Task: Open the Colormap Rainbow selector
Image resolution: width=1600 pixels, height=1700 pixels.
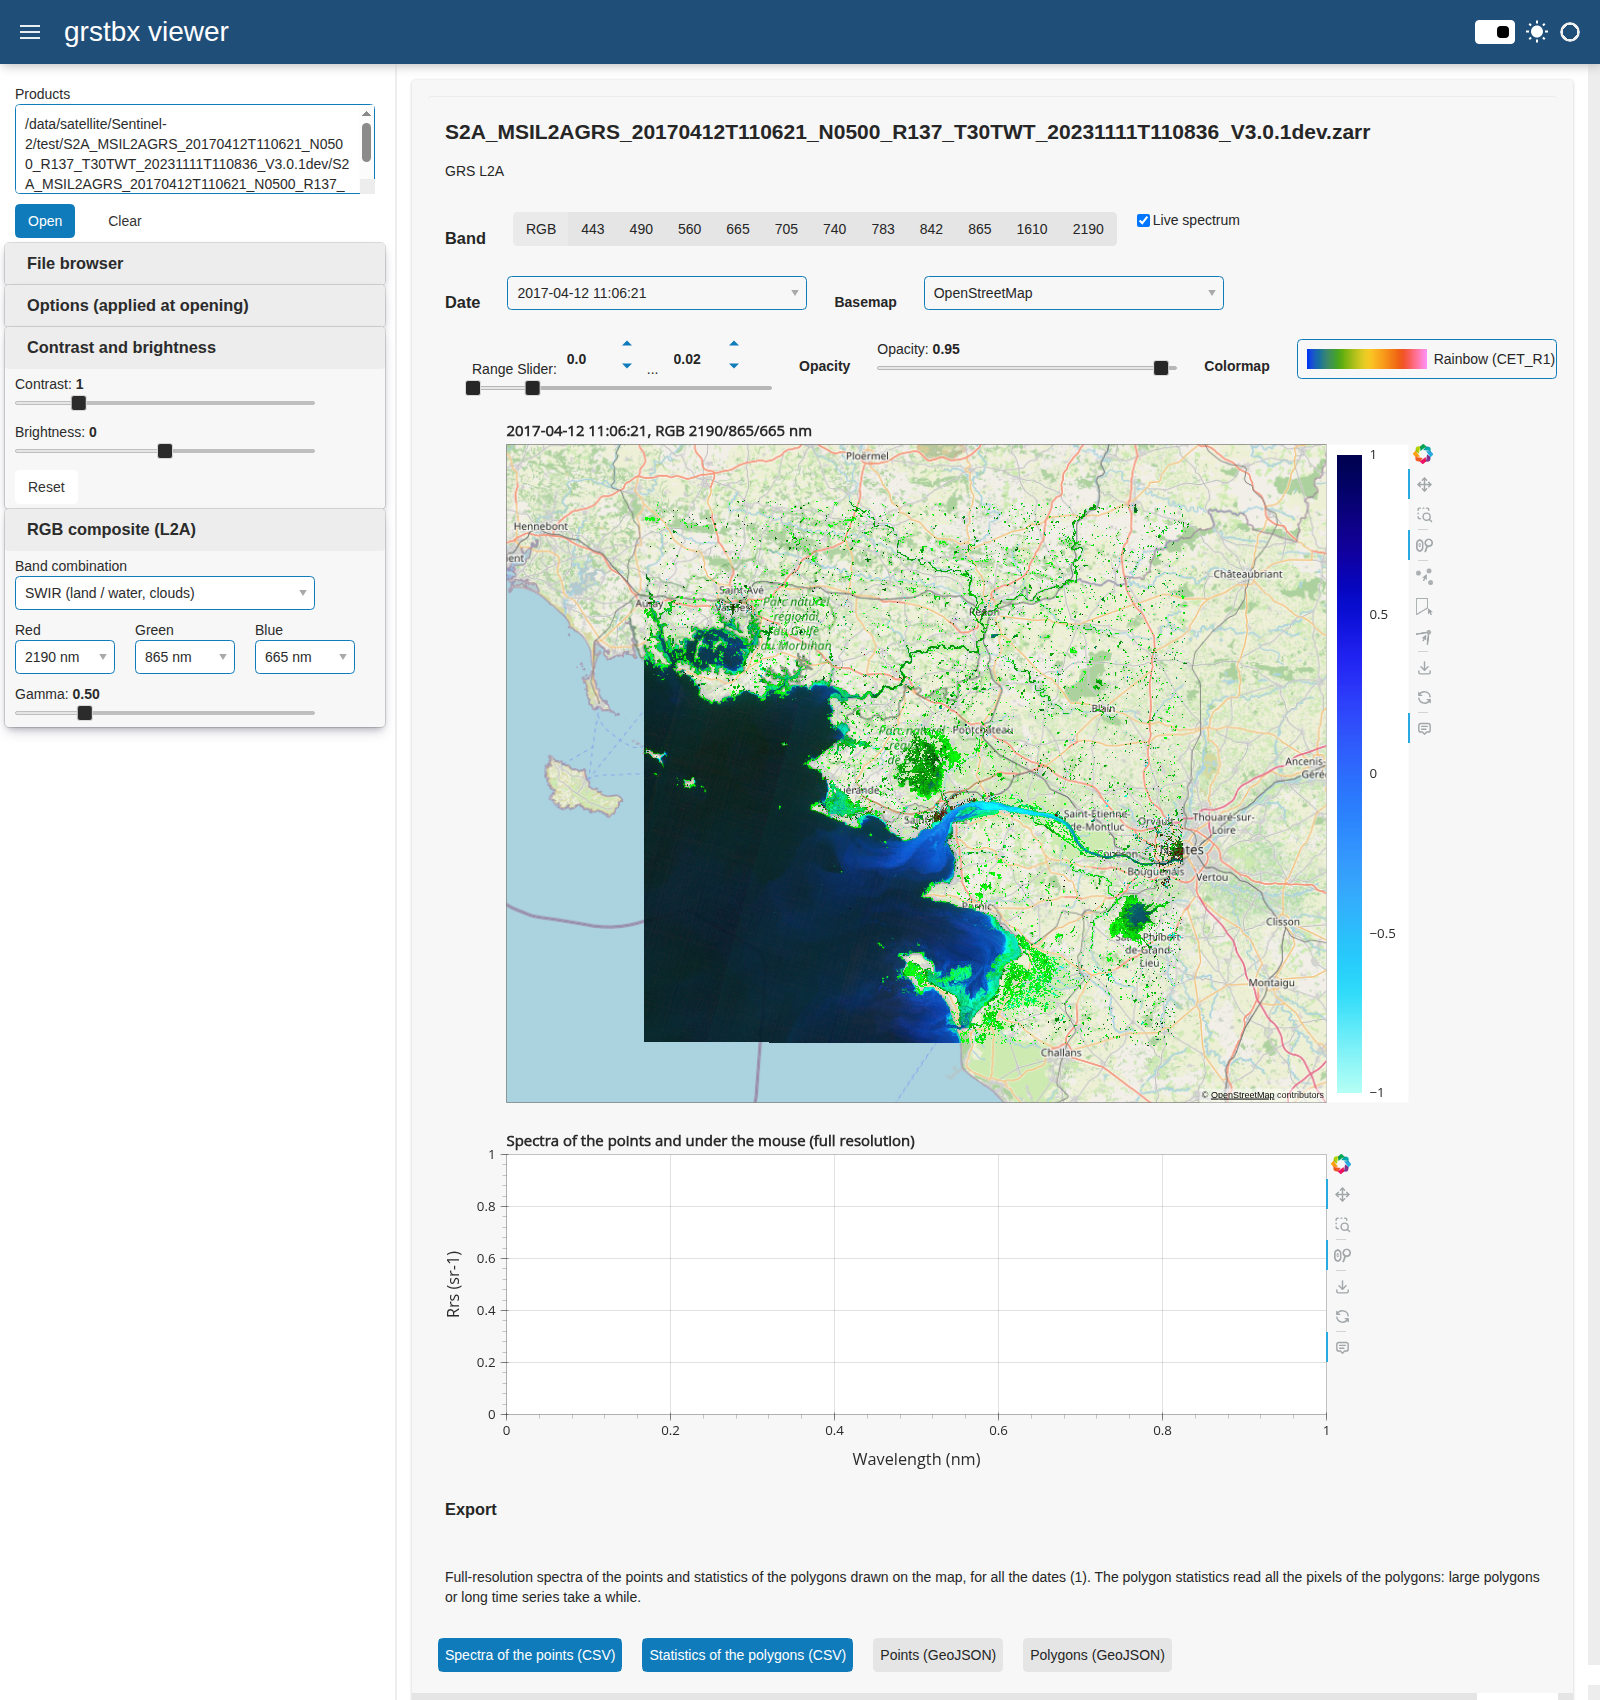Action: 1426,359
